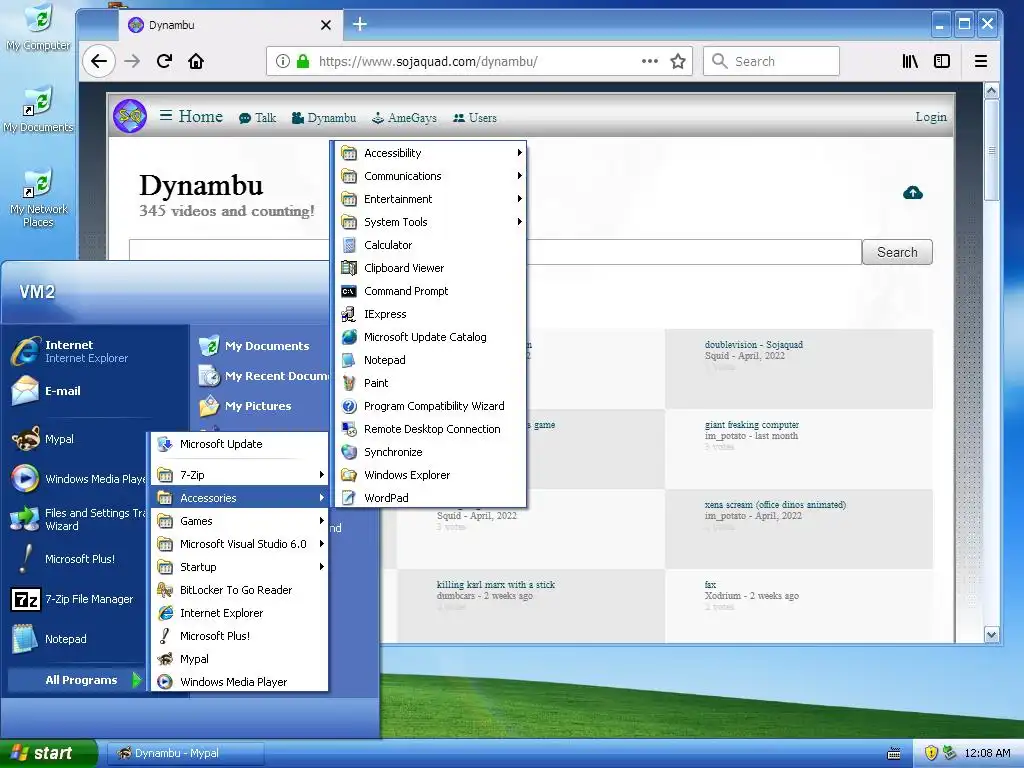Expand the Entertainment submenu
The width and height of the screenshot is (1024, 768).
430,199
